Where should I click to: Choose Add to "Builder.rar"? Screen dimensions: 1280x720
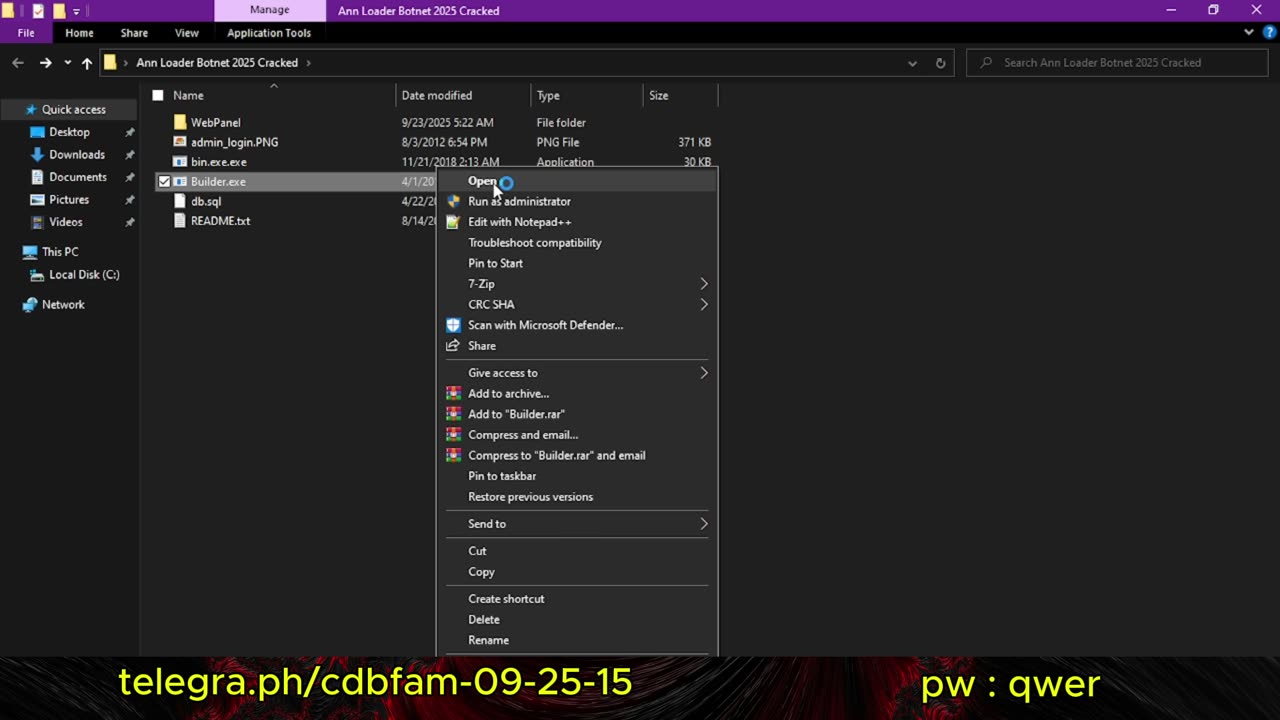(577, 414)
